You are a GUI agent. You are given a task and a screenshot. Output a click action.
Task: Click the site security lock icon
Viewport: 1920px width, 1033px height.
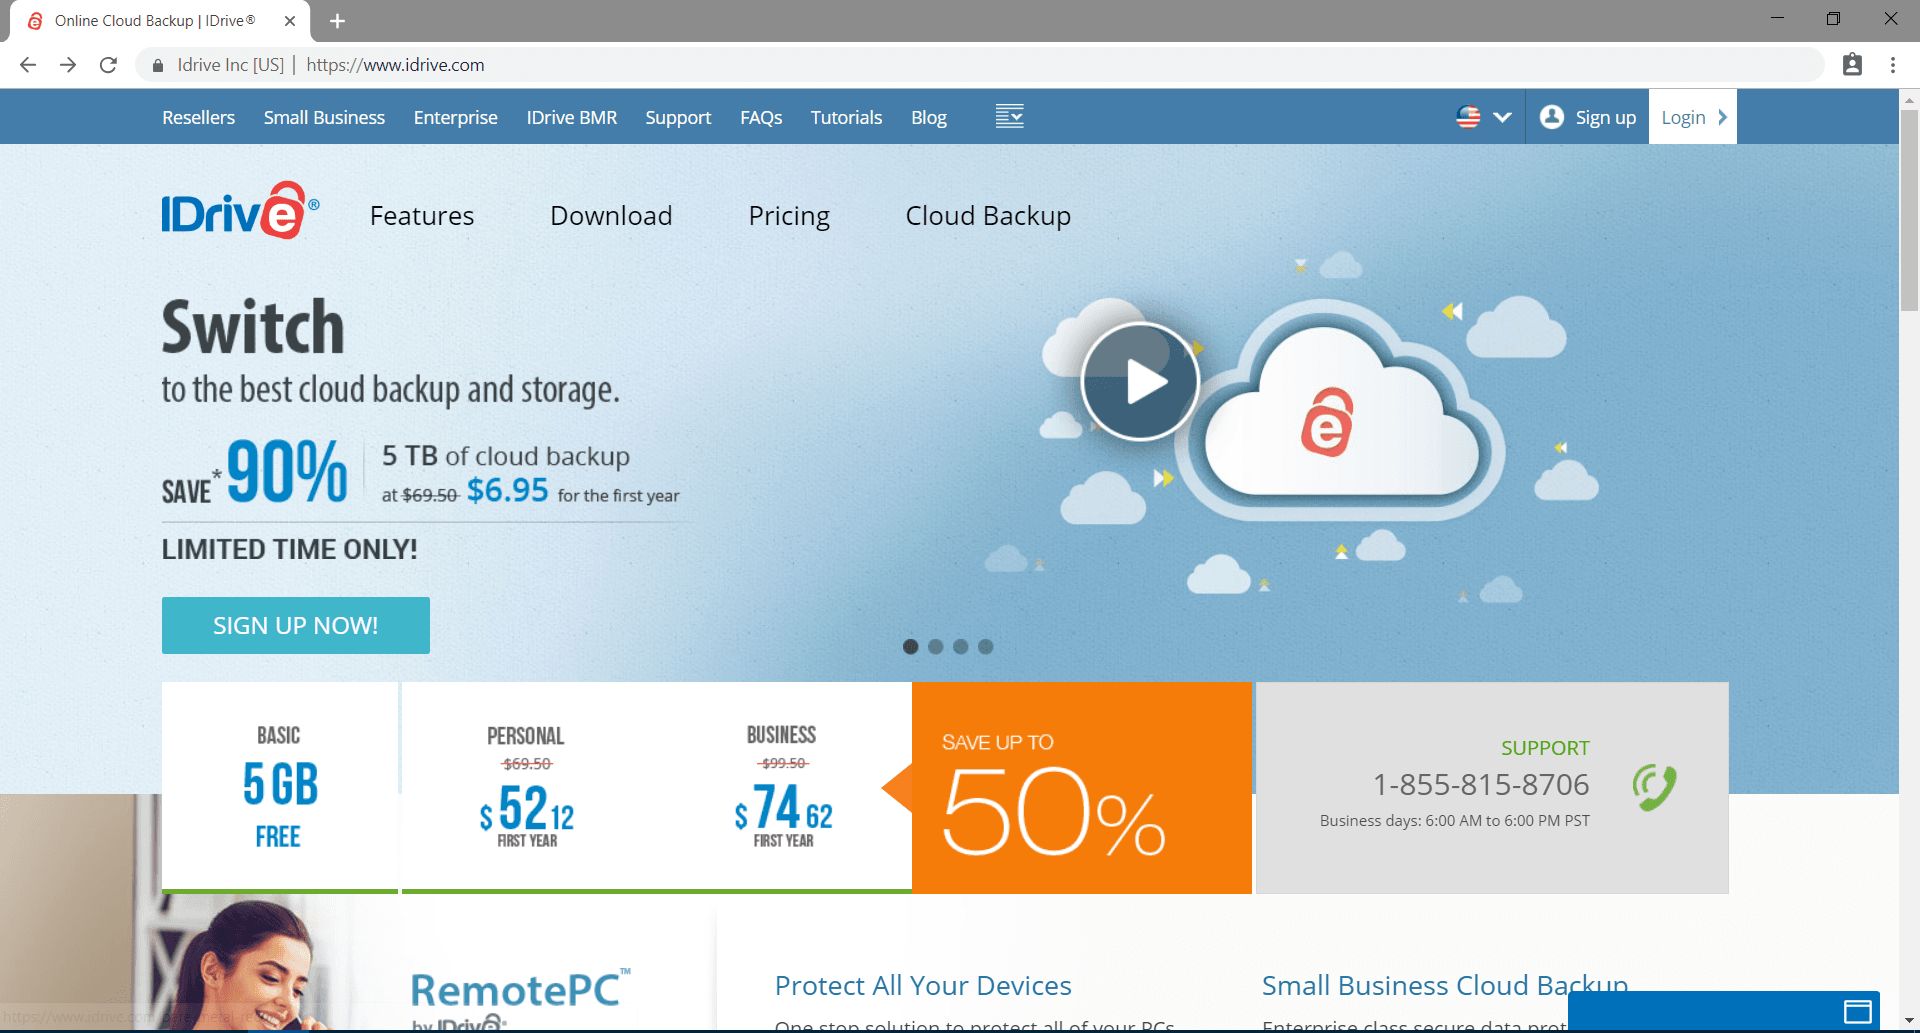tap(157, 65)
